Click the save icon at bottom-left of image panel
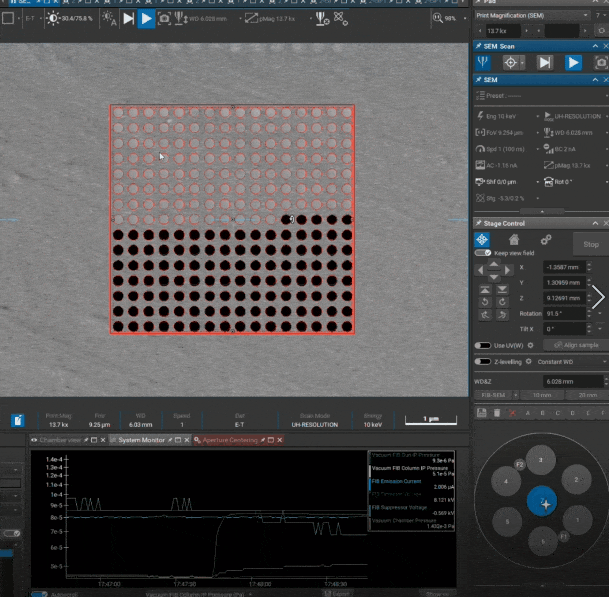Image resolution: width=609 pixels, height=597 pixels. [x=18, y=421]
